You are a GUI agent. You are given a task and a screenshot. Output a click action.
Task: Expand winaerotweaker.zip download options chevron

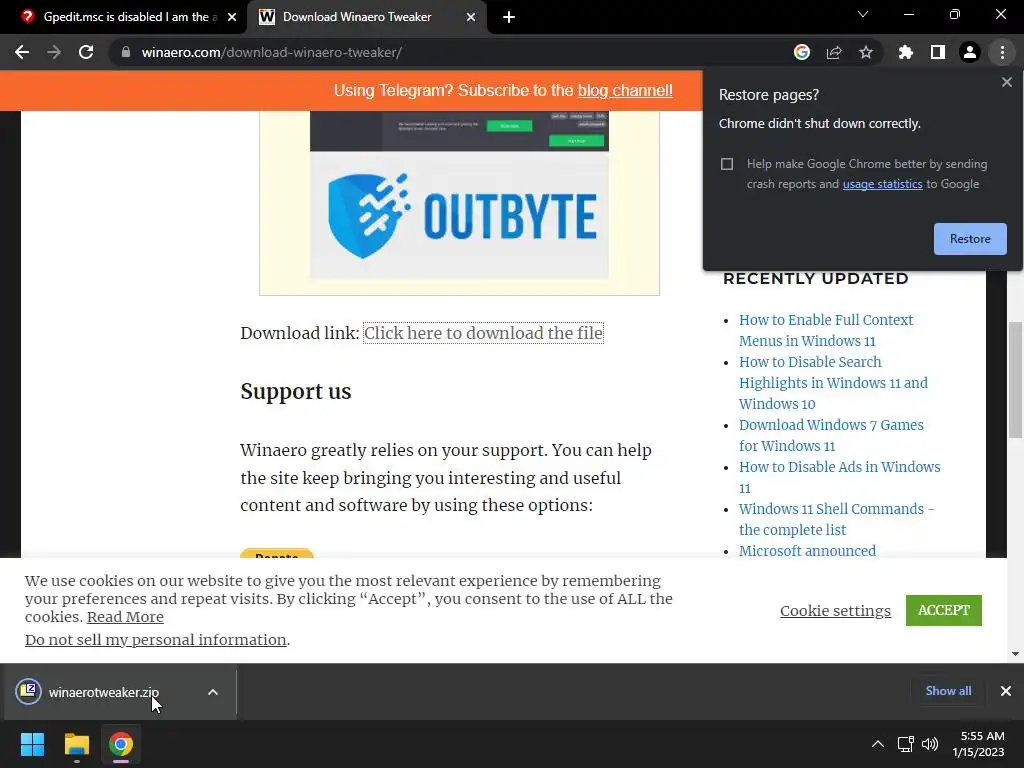click(213, 692)
